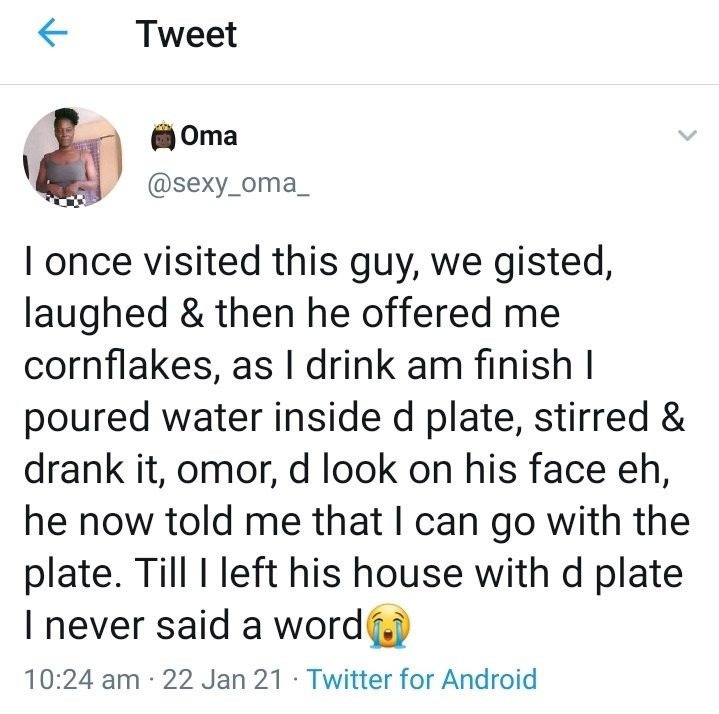719x714 pixels.
Task: Click the text 'I never said a word'
Action: tap(194, 626)
